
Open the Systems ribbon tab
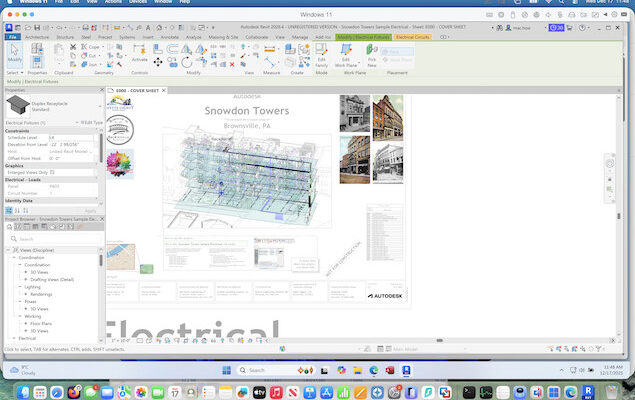127,37
